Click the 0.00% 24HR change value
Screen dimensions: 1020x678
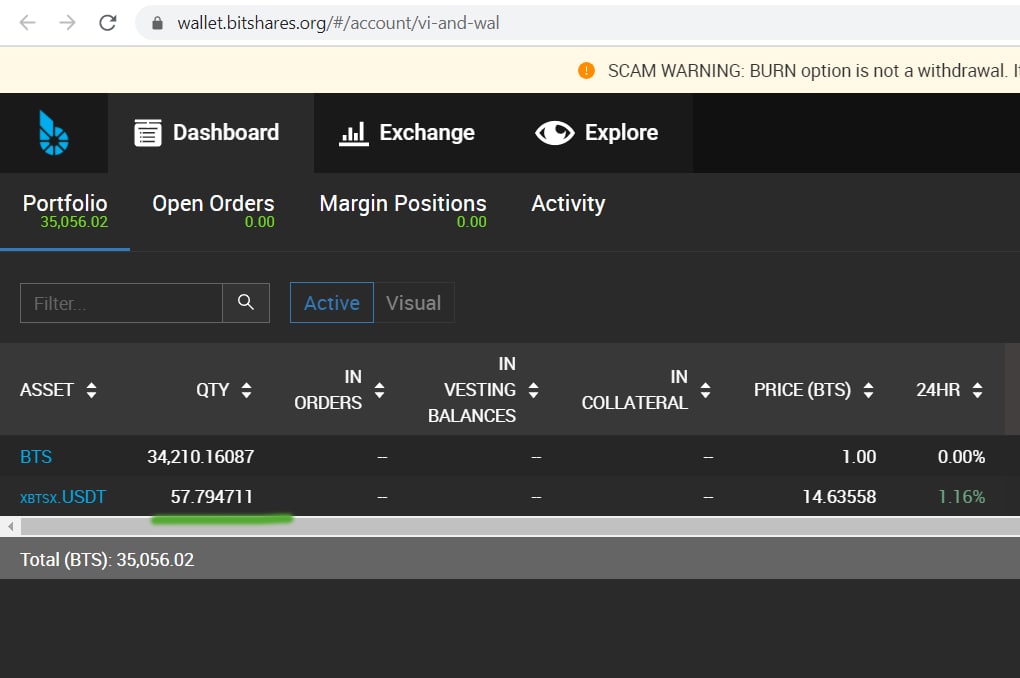click(x=961, y=457)
